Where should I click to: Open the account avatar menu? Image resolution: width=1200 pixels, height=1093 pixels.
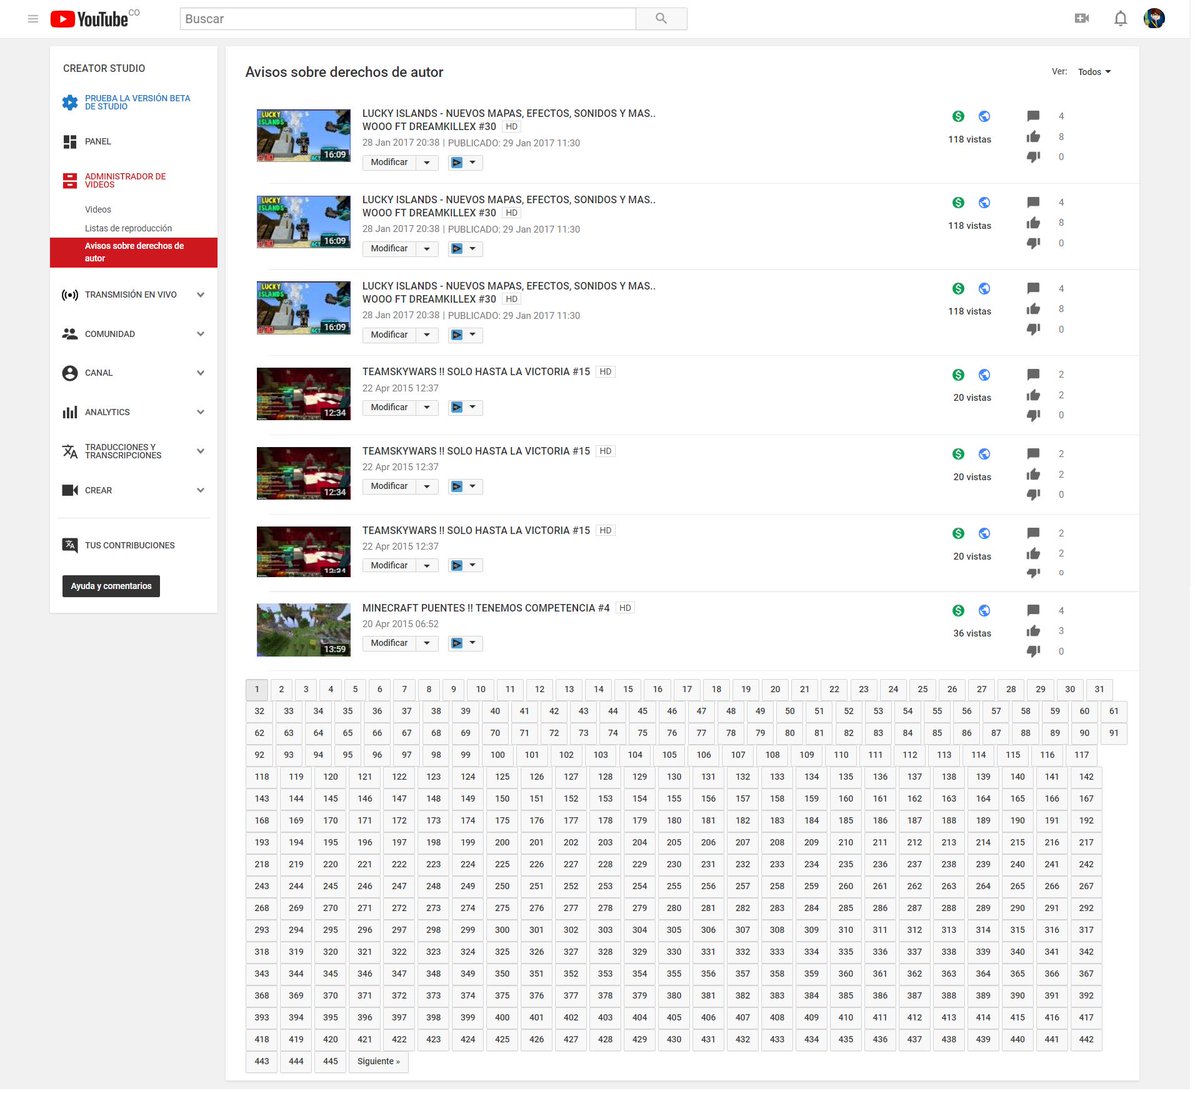pyautogui.click(x=1154, y=18)
